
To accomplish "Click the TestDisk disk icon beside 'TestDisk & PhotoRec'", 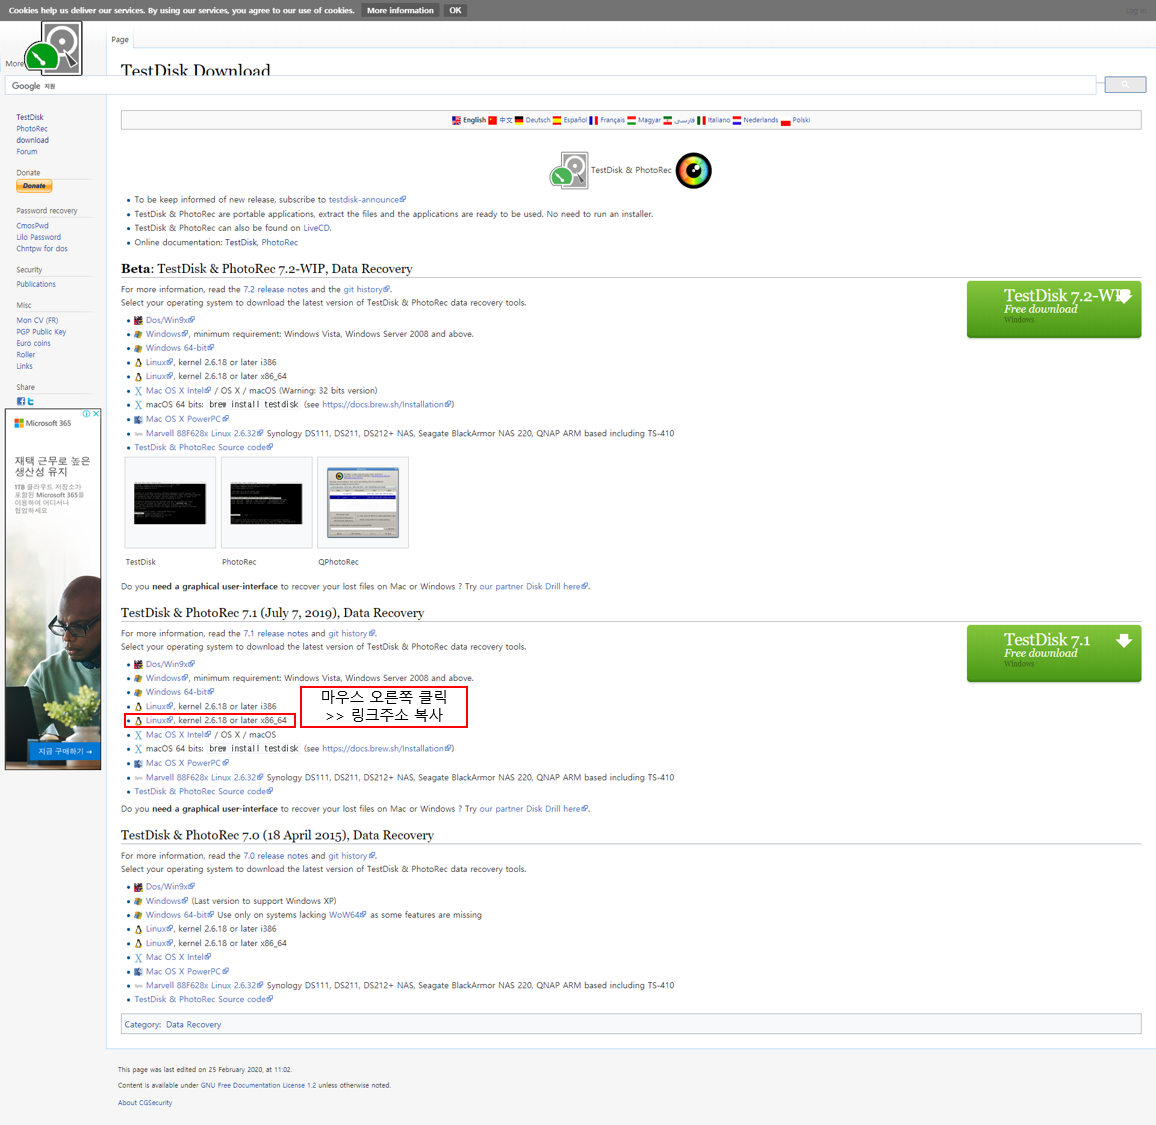I will click(x=569, y=171).
